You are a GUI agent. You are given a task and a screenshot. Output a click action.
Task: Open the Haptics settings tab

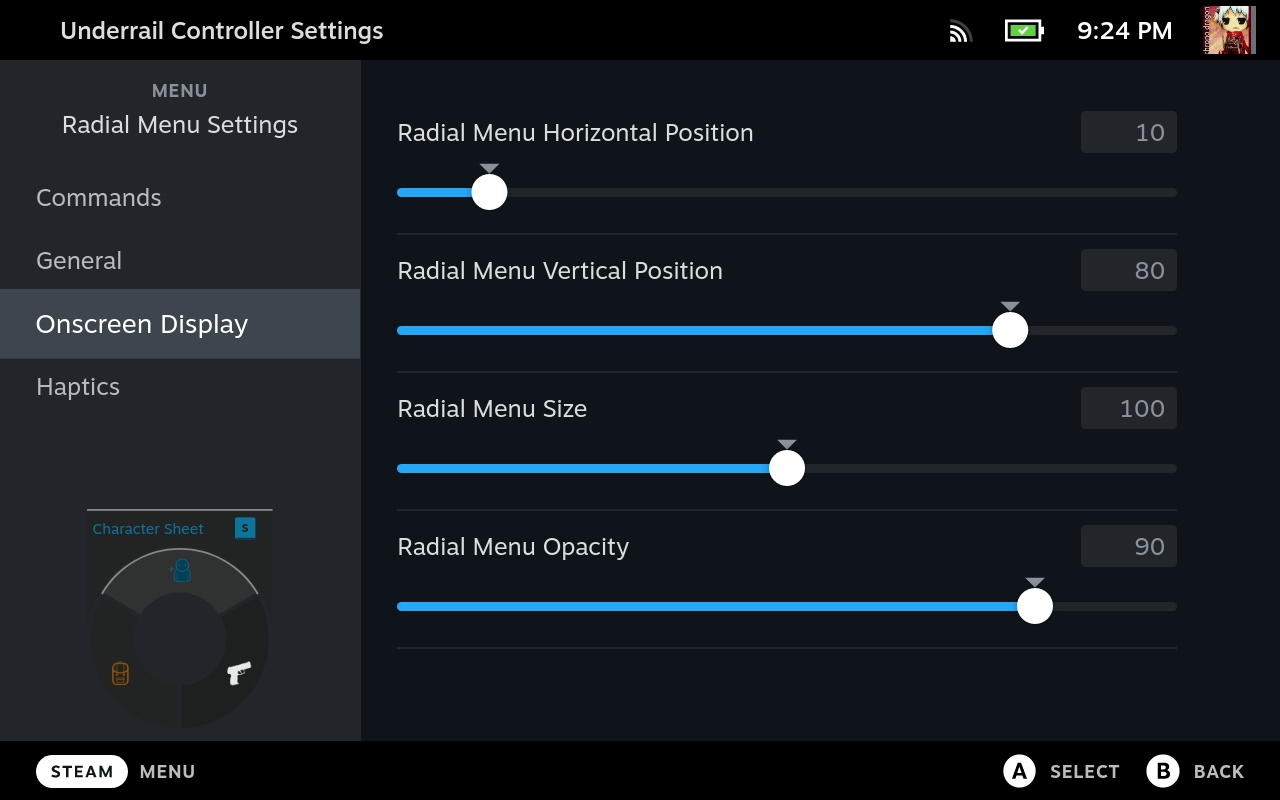(78, 387)
